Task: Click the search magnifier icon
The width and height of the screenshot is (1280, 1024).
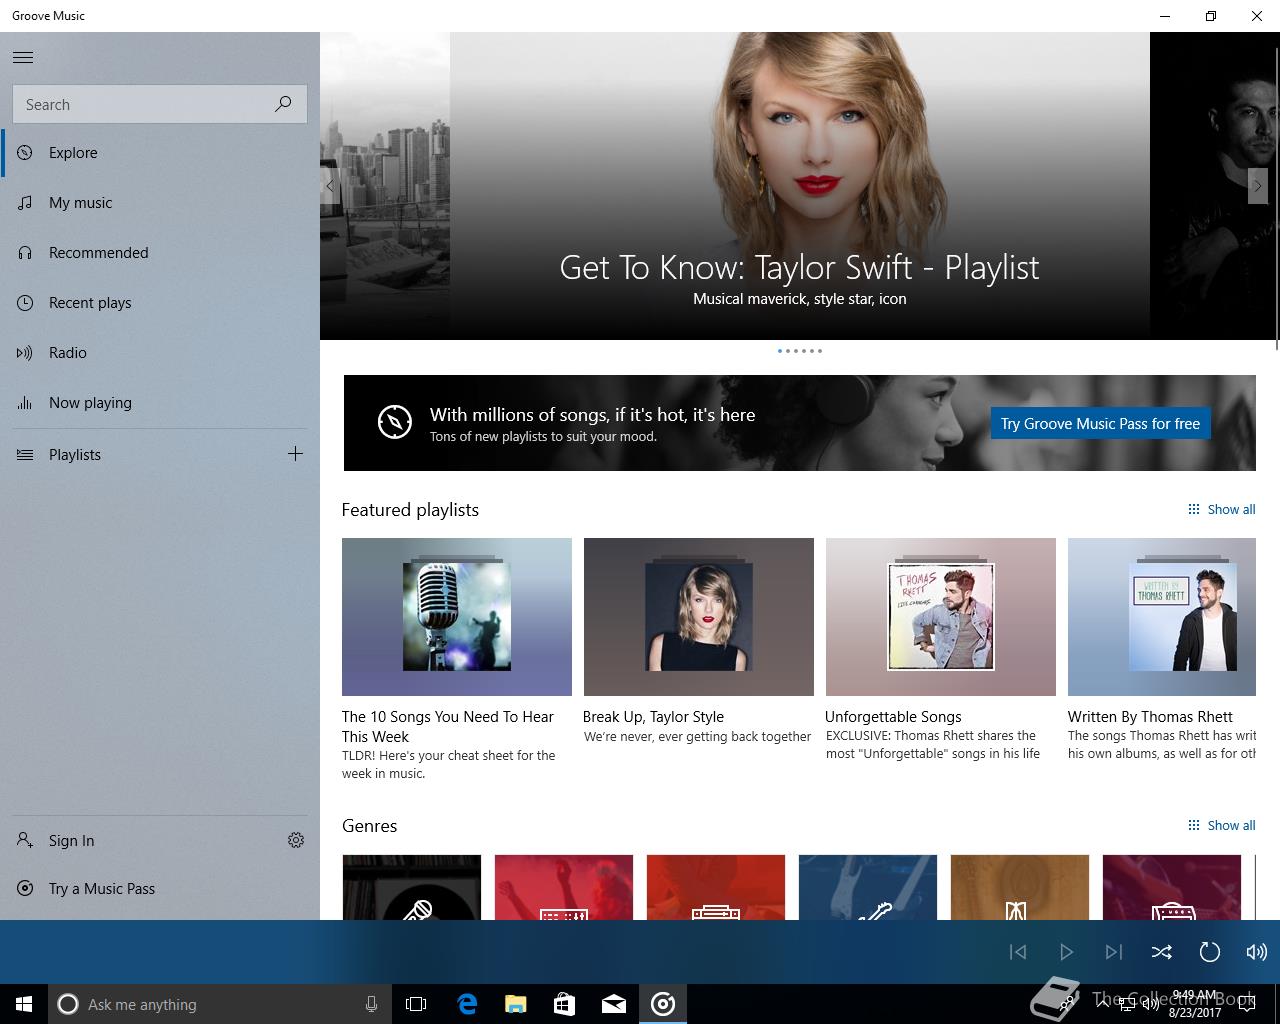Action: [283, 104]
